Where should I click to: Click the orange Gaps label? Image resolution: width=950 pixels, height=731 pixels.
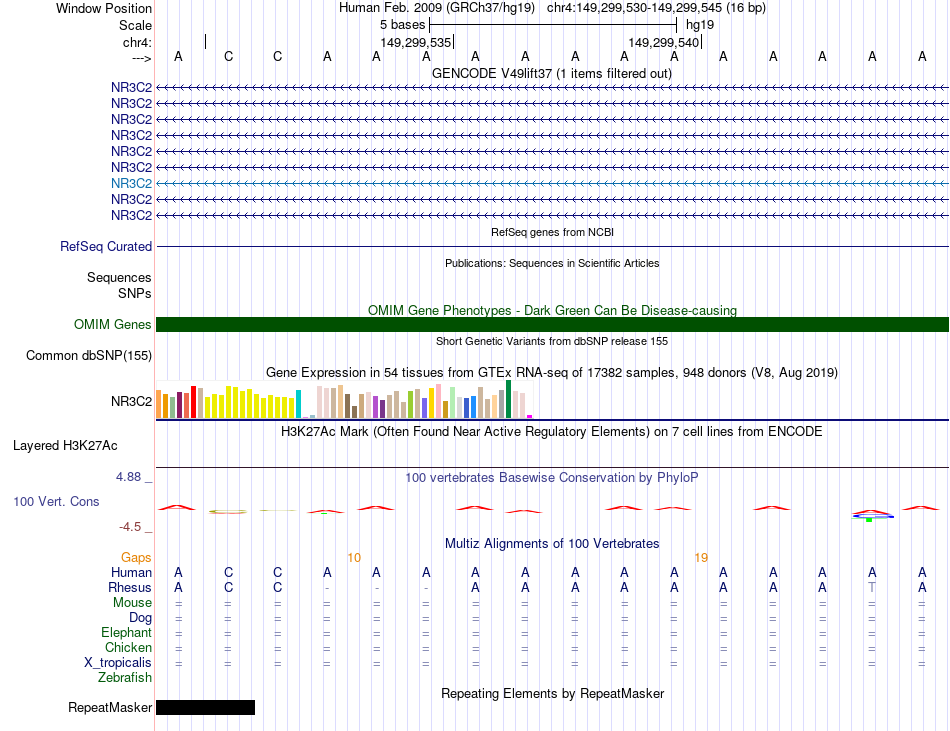[136, 557]
